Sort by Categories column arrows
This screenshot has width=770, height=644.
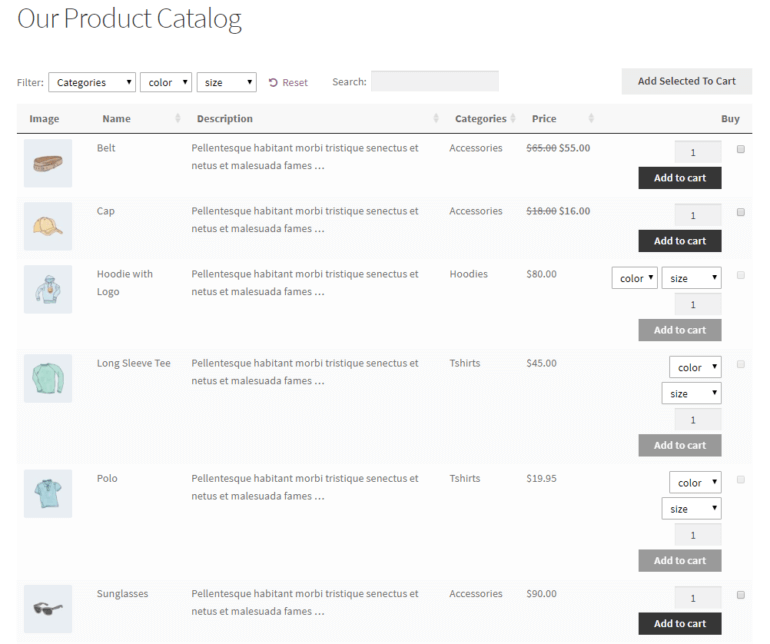(513, 118)
